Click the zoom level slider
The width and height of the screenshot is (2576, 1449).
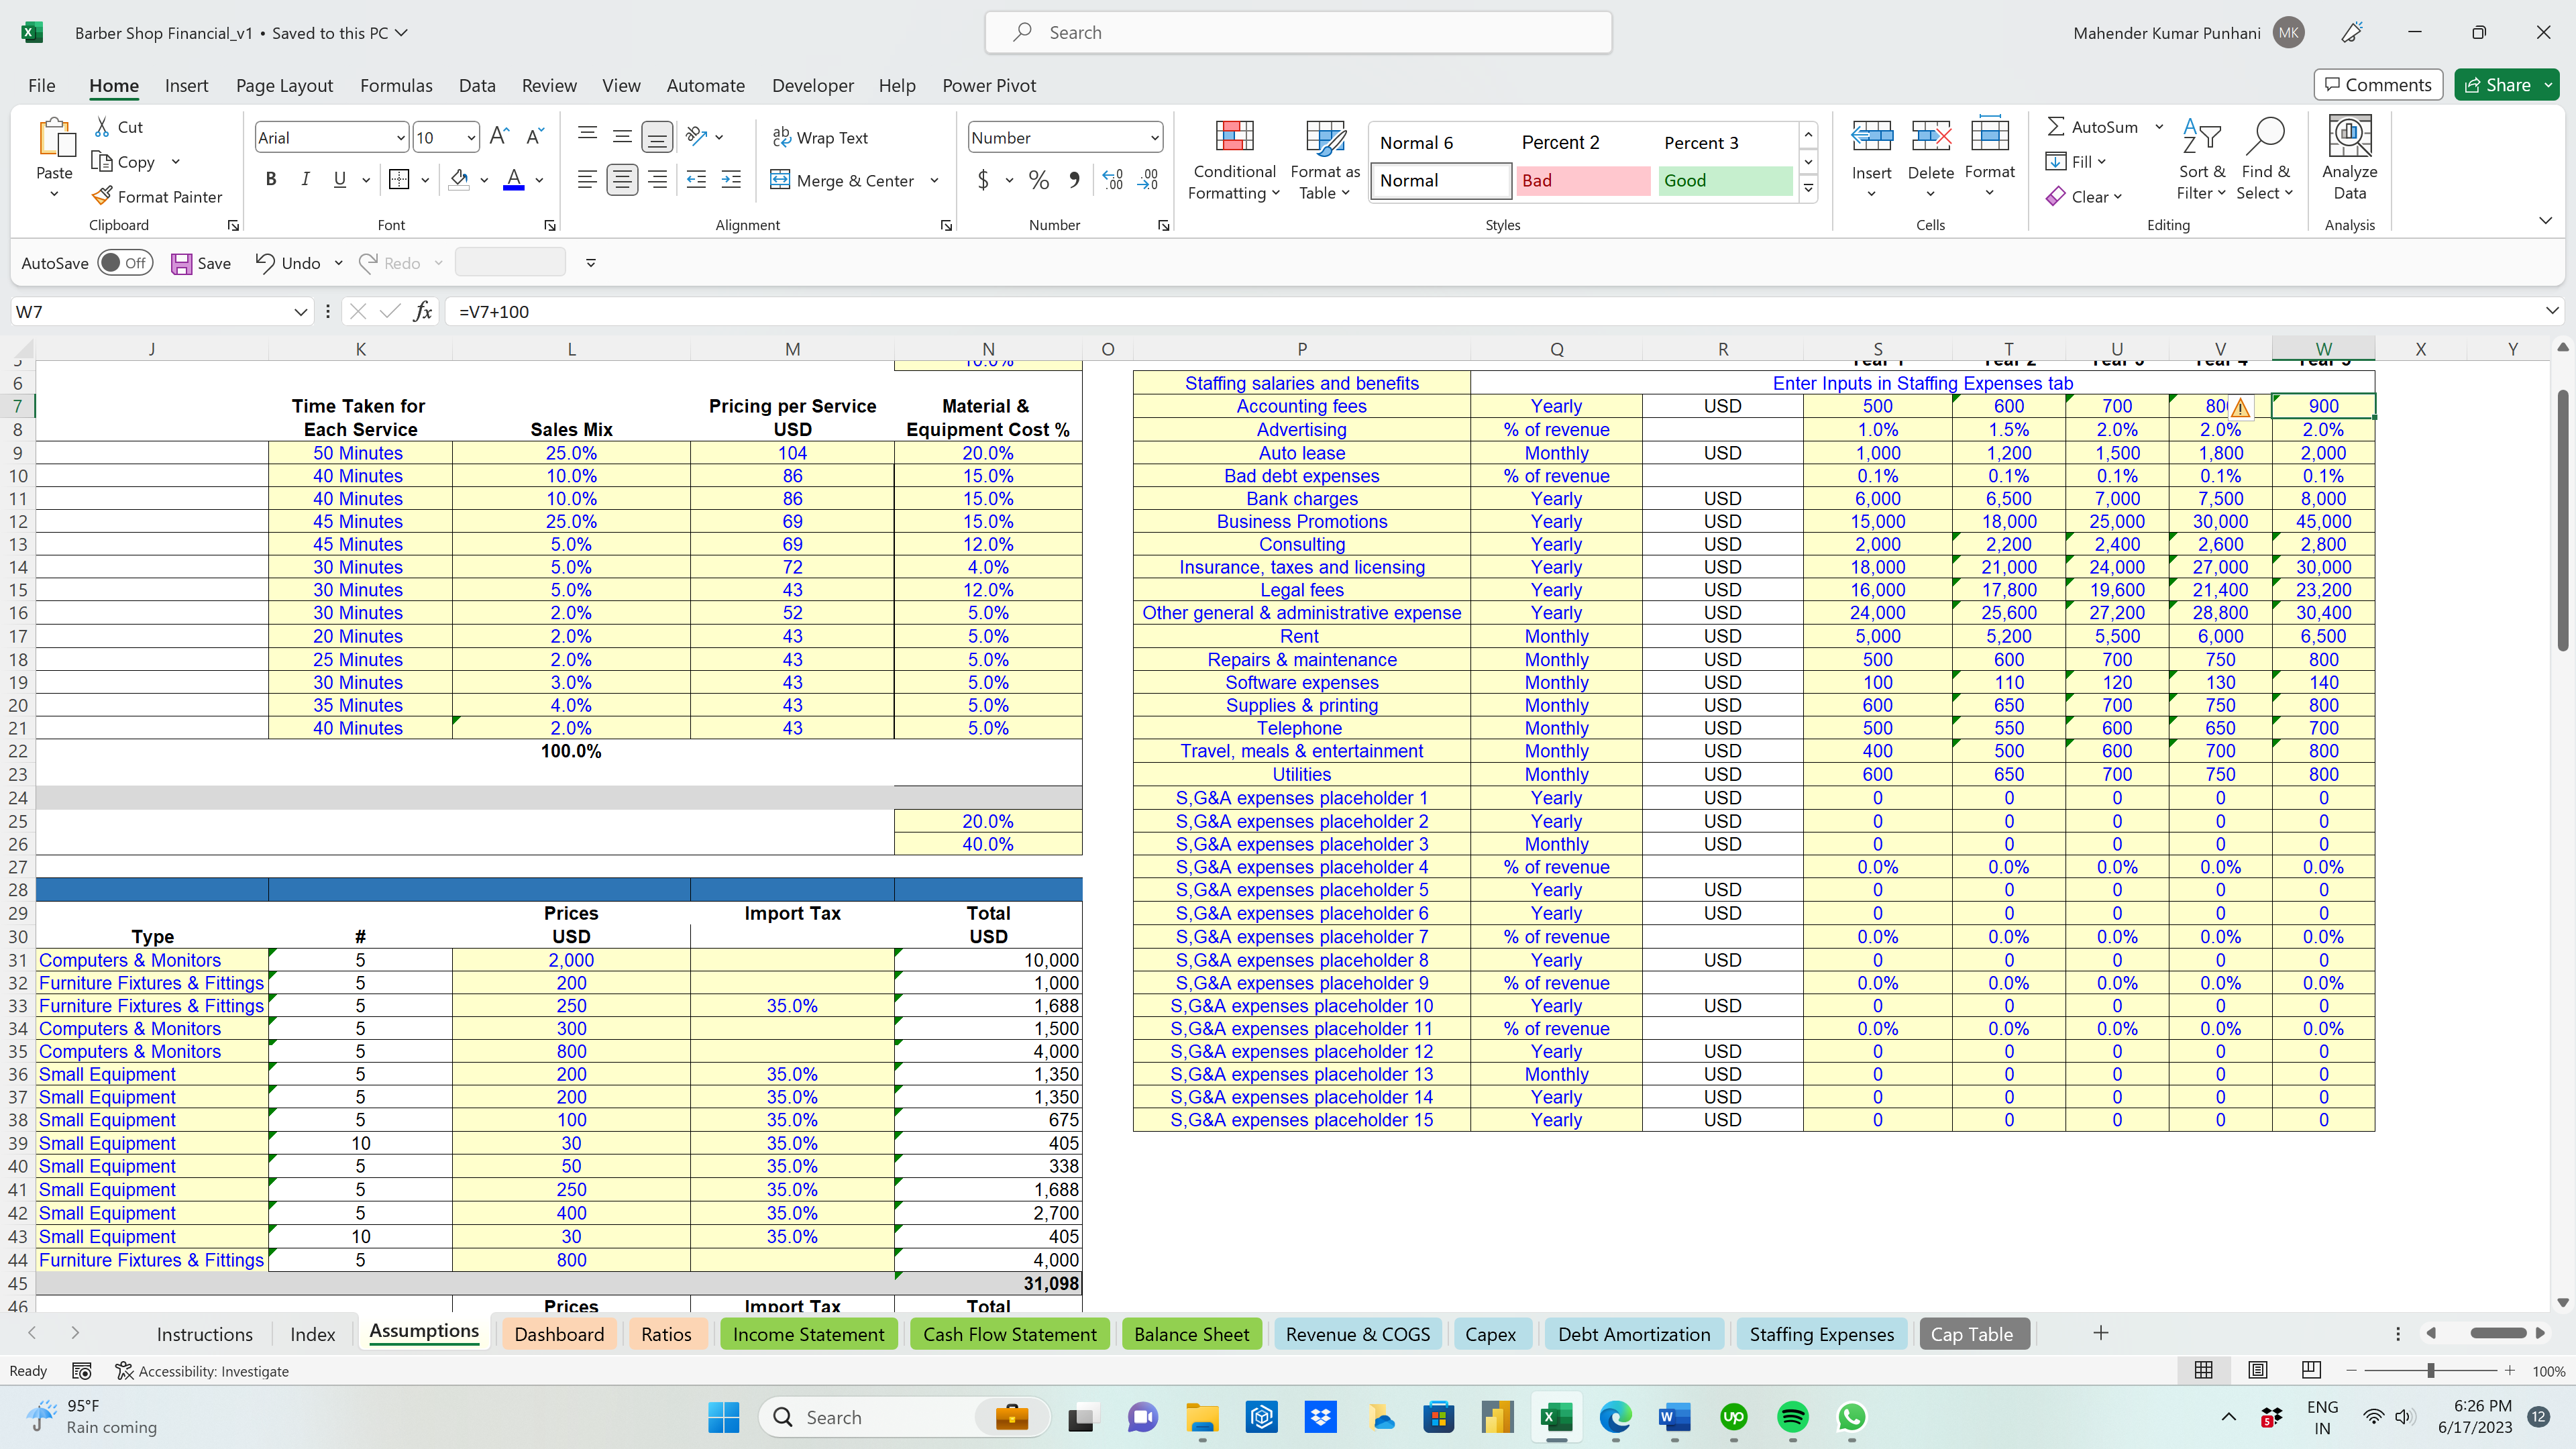(2430, 1370)
